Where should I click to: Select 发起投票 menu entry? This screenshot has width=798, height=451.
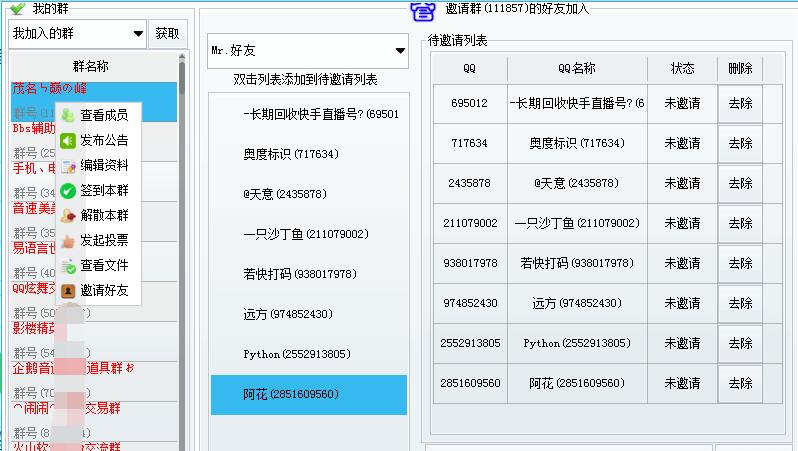coord(98,241)
